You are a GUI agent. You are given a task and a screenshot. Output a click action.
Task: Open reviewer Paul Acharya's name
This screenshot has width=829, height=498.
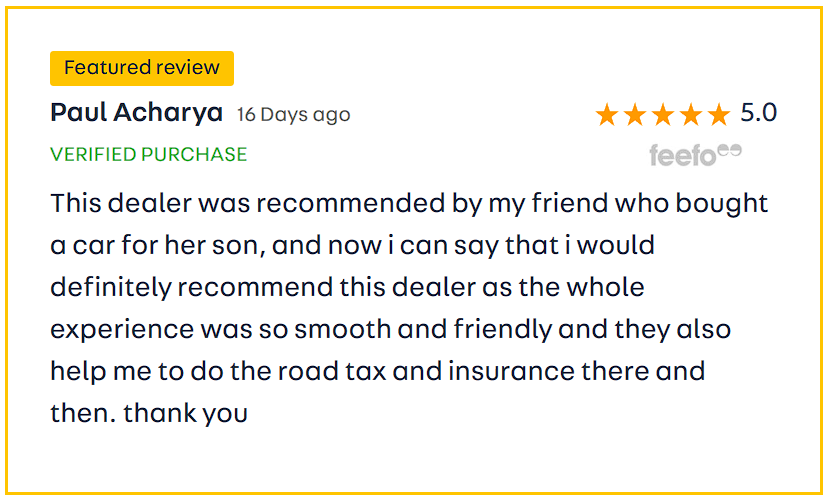[136, 112]
